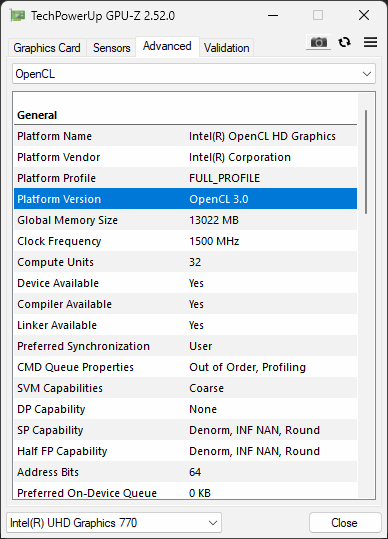Select the DP Capability row
This screenshot has width=388, height=539.
tap(186, 409)
